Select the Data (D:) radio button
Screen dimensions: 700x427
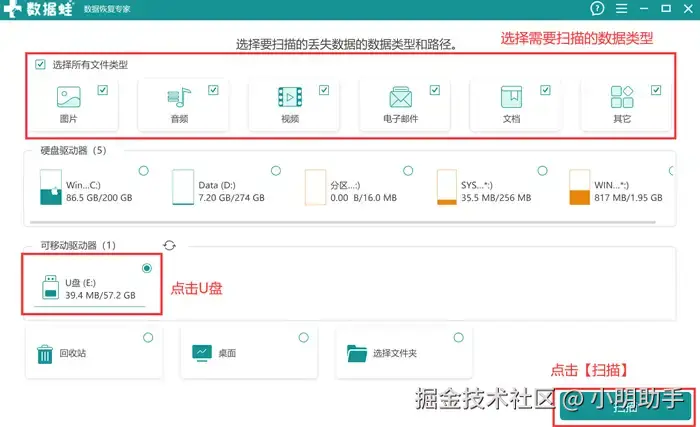(276, 171)
